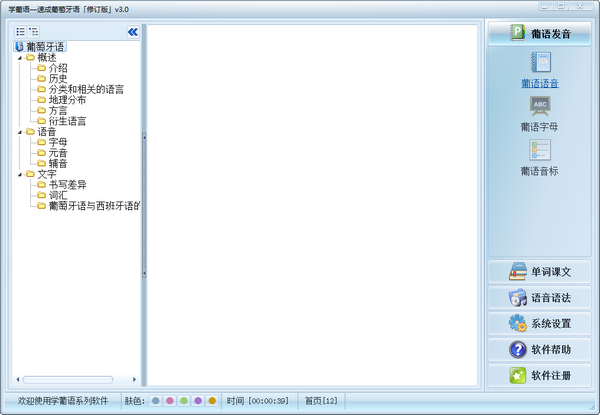Click the 葡萄牙语 root node icon
Image resolution: width=600 pixels, height=415 pixels.
pyautogui.click(x=19, y=47)
